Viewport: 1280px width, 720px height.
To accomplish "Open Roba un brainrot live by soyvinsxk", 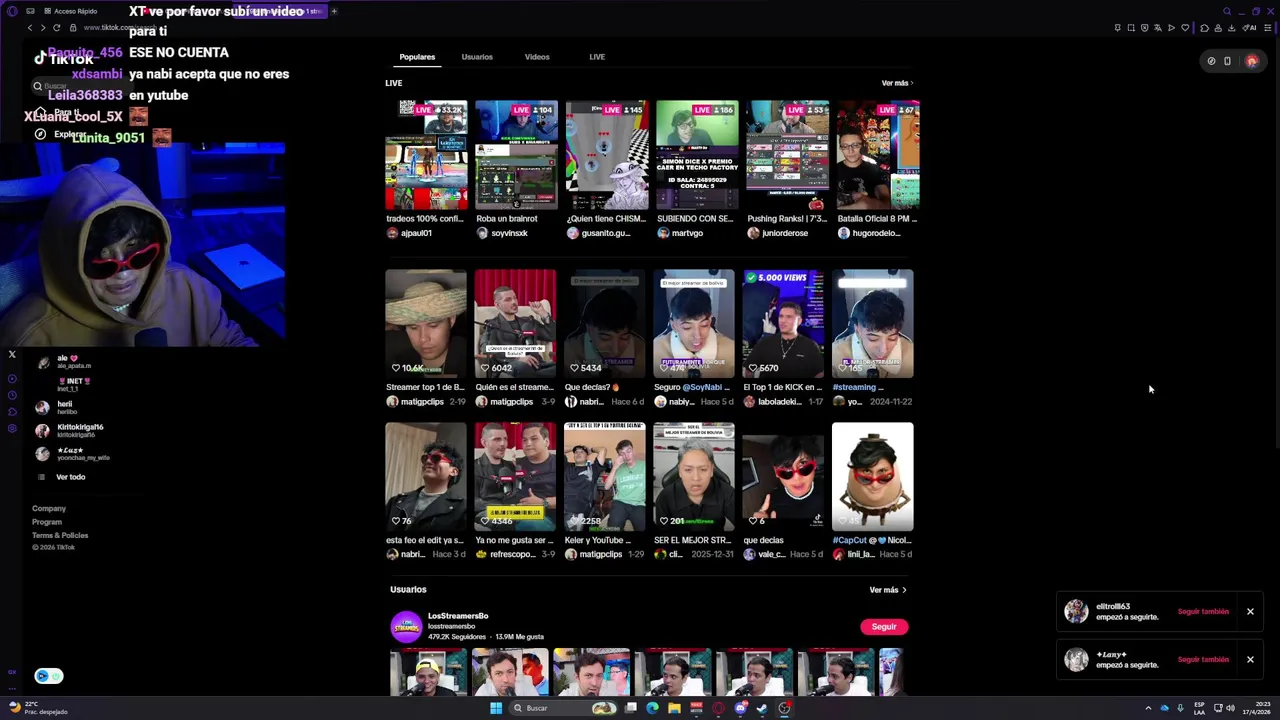I will [x=516, y=154].
